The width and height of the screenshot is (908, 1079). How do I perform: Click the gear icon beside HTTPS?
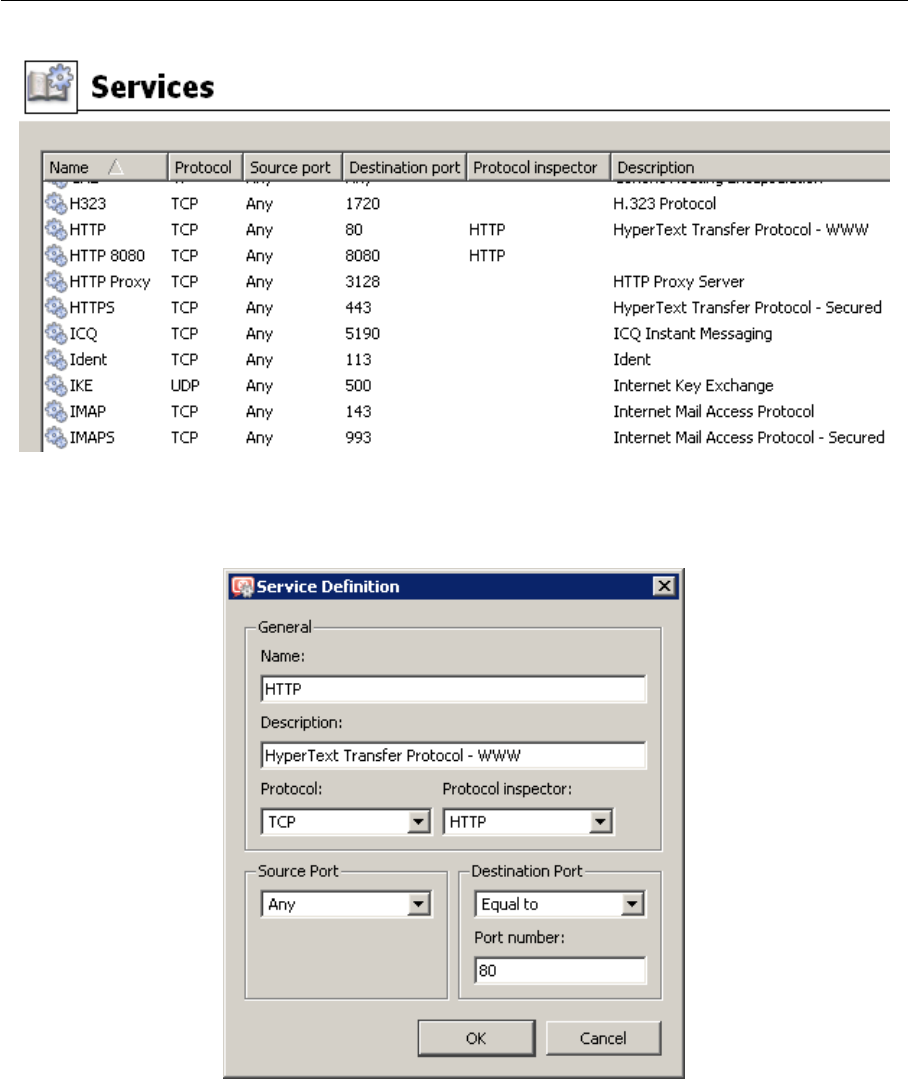pos(56,307)
